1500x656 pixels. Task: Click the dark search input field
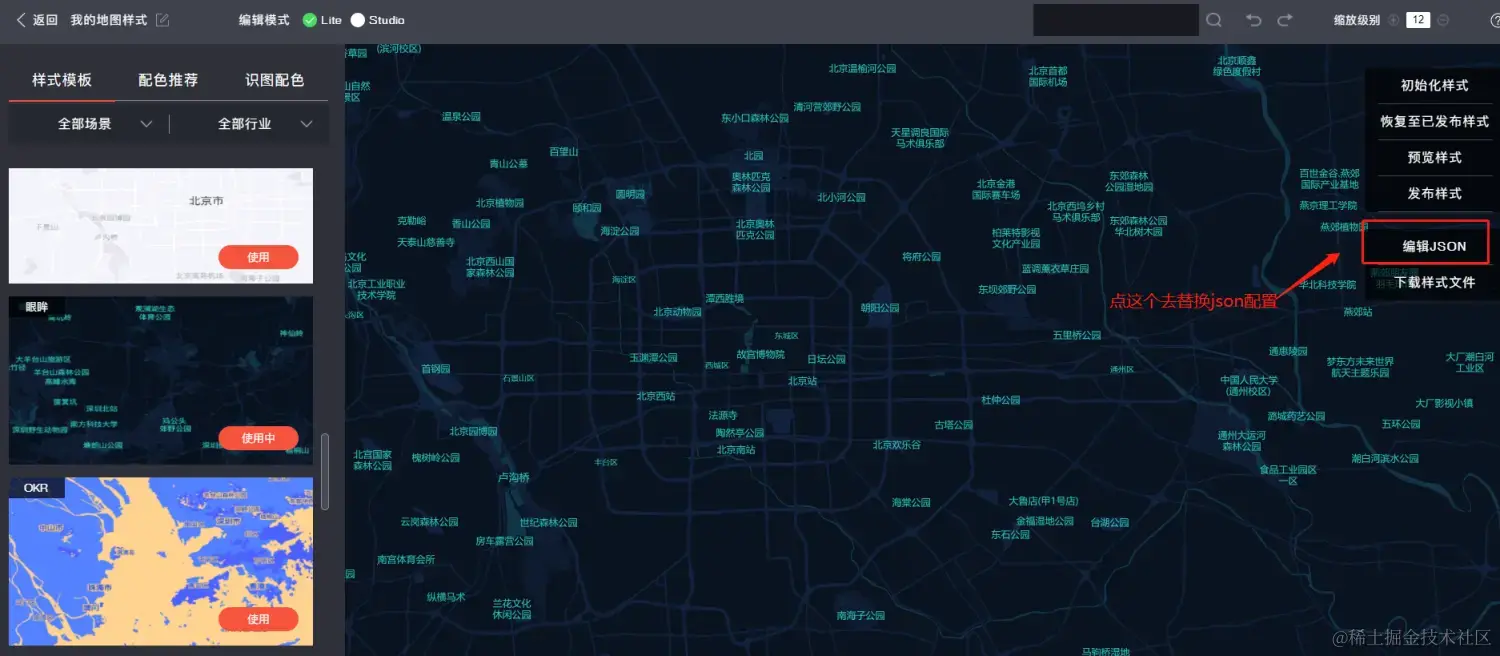click(x=1116, y=20)
